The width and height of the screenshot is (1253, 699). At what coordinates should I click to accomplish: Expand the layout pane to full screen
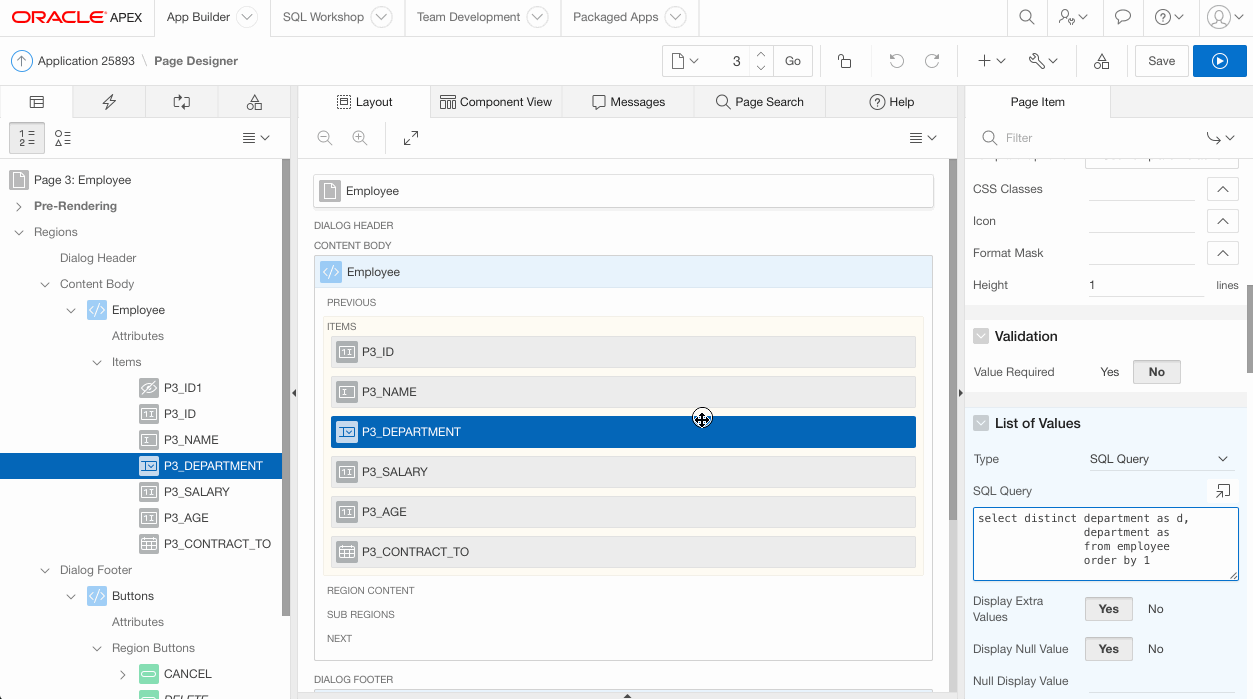(411, 138)
